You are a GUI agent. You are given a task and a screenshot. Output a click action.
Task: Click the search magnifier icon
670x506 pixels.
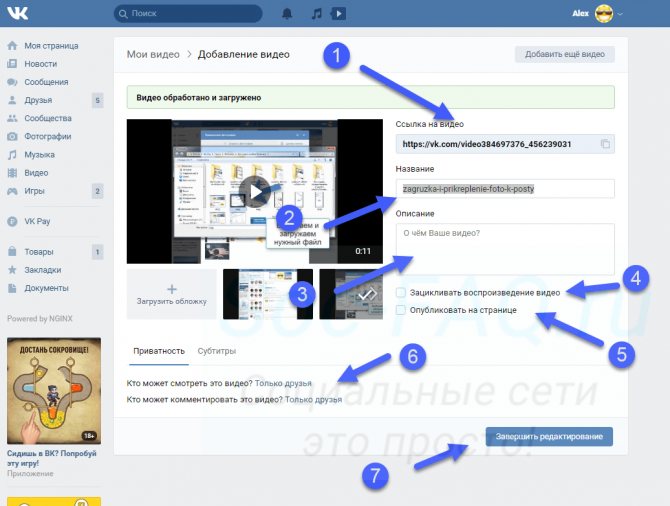tap(123, 14)
